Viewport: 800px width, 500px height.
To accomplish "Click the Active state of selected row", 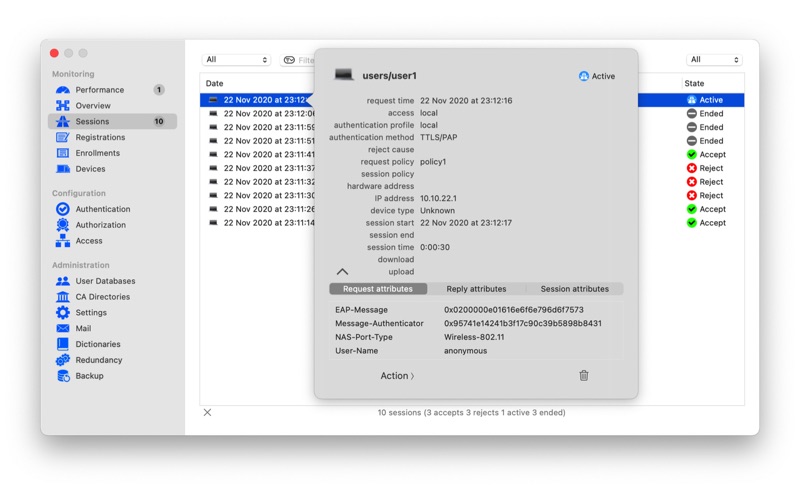I will coord(705,100).
